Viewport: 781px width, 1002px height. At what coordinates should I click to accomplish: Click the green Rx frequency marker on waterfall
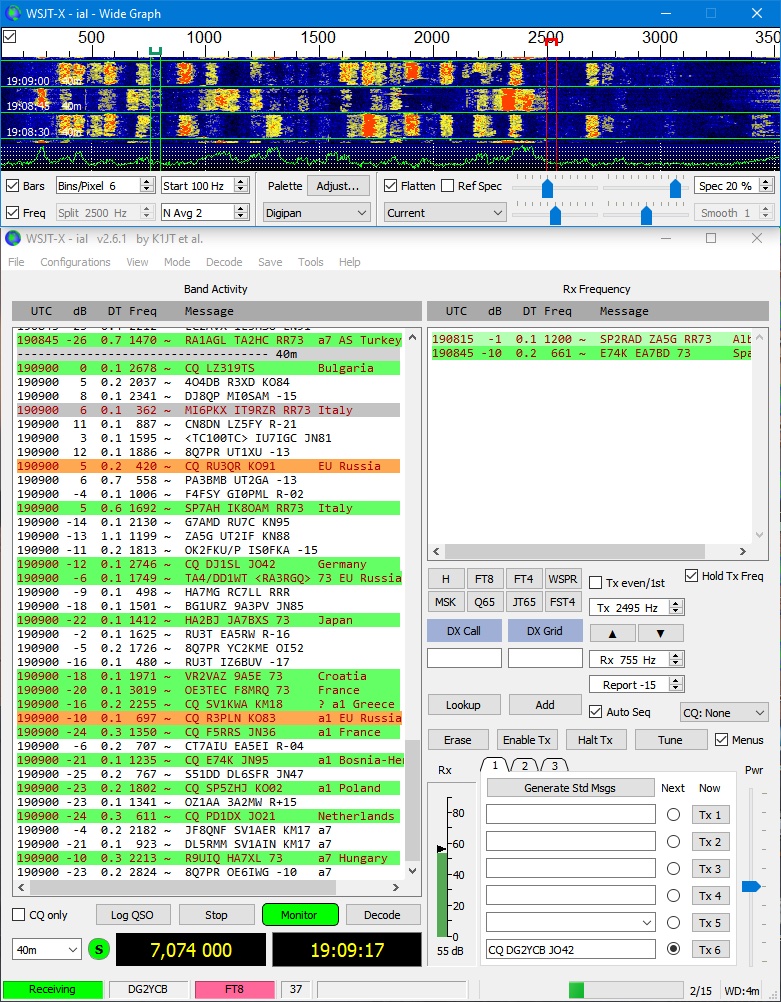point(154,50)
